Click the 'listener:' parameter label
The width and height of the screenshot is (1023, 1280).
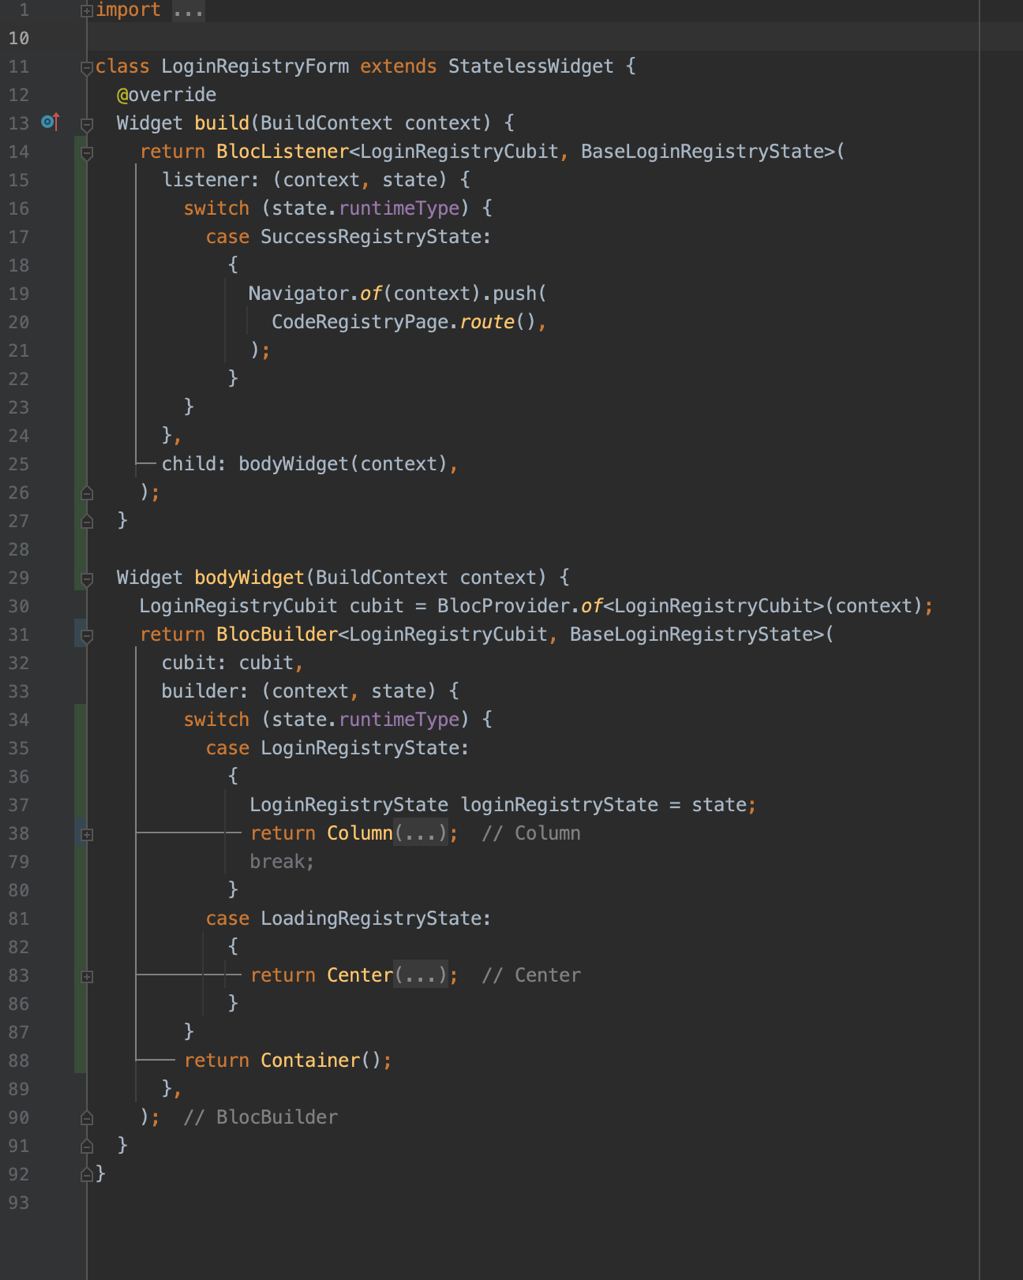coord(210,179)
